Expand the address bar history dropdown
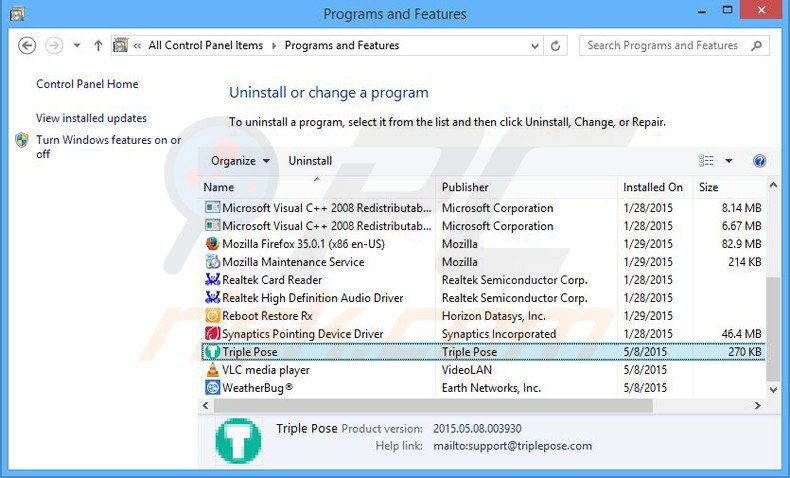The image size is (790, 478). [x=535, y=46]
